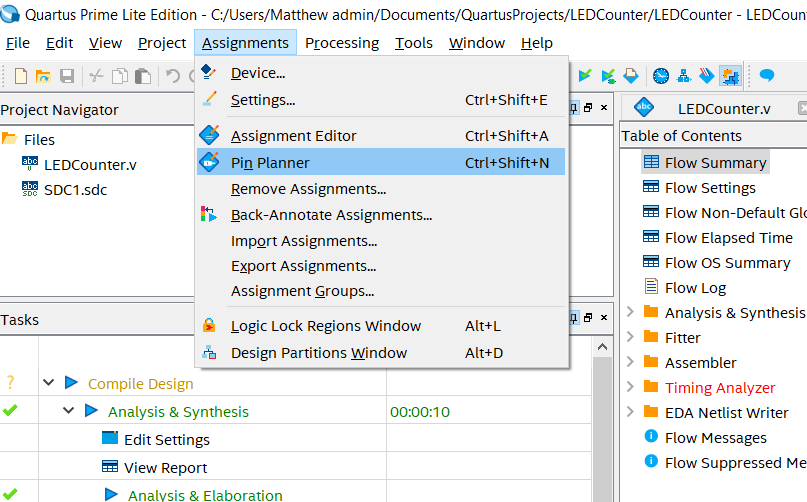Click the Files folder icon

[10, 139]
